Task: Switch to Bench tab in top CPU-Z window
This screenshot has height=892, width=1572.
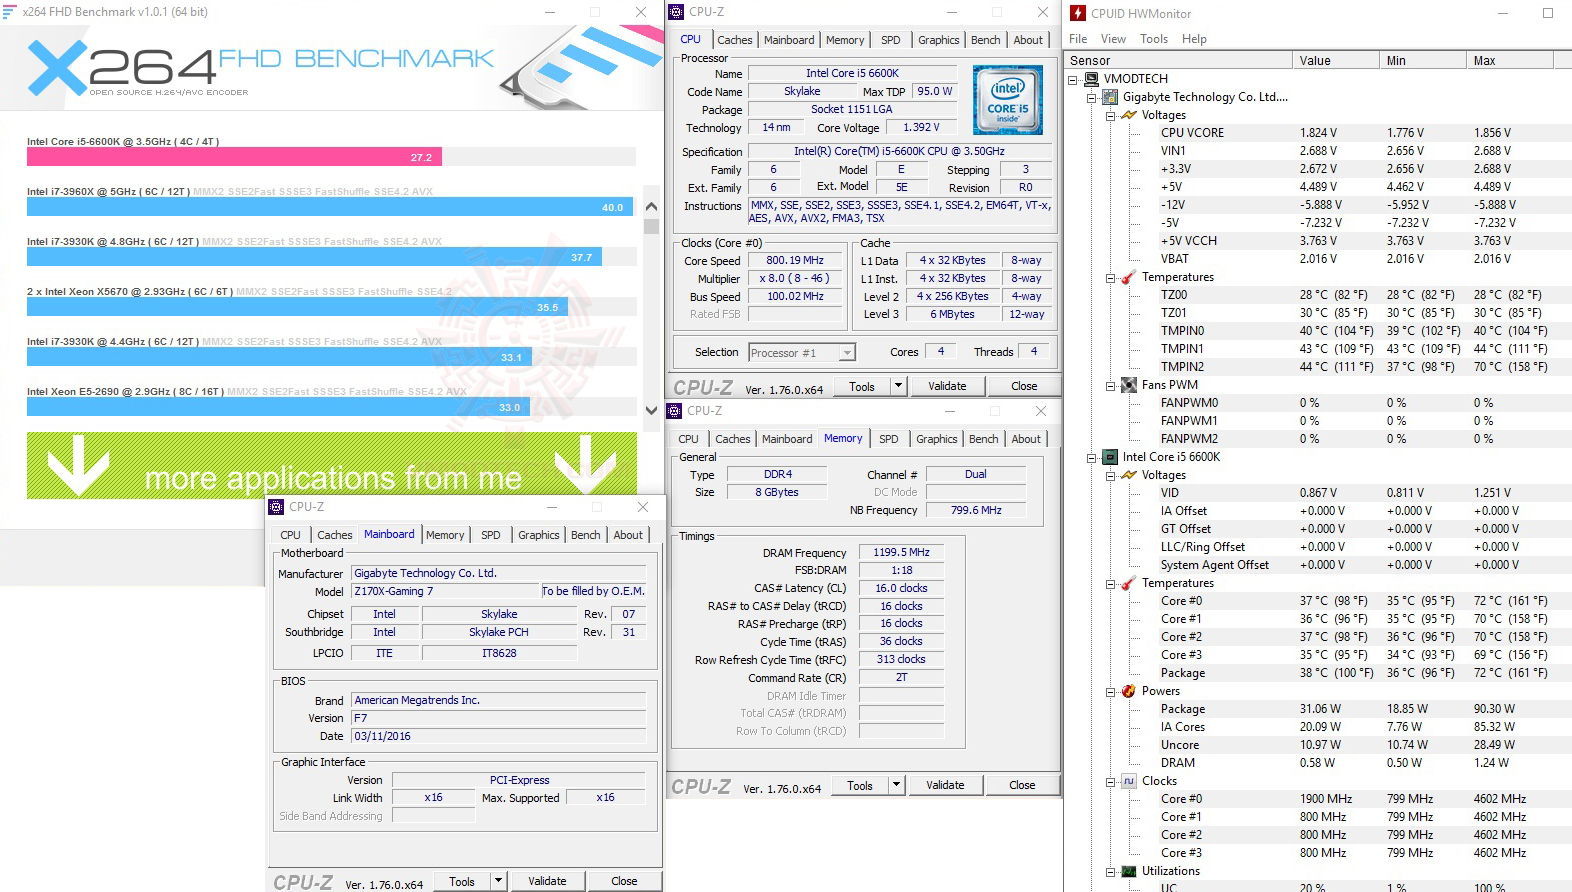Action: coord(985,40)
